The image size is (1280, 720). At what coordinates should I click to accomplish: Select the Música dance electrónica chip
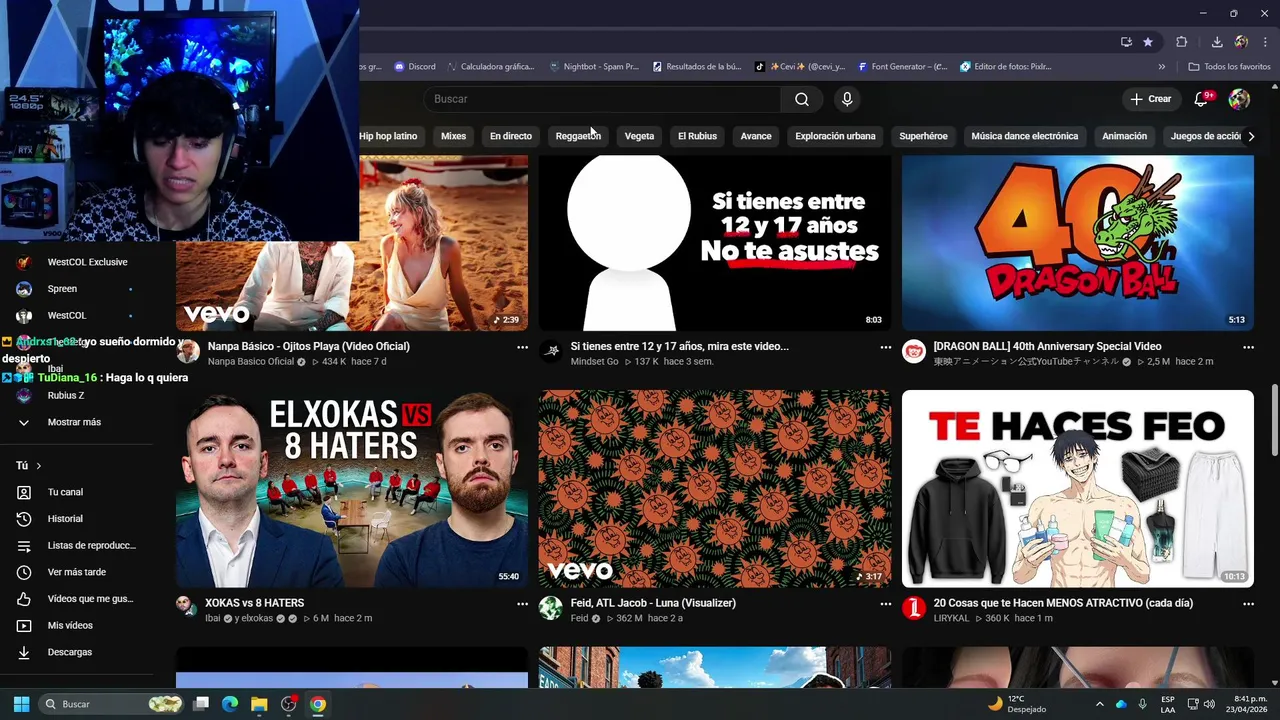1025,136
